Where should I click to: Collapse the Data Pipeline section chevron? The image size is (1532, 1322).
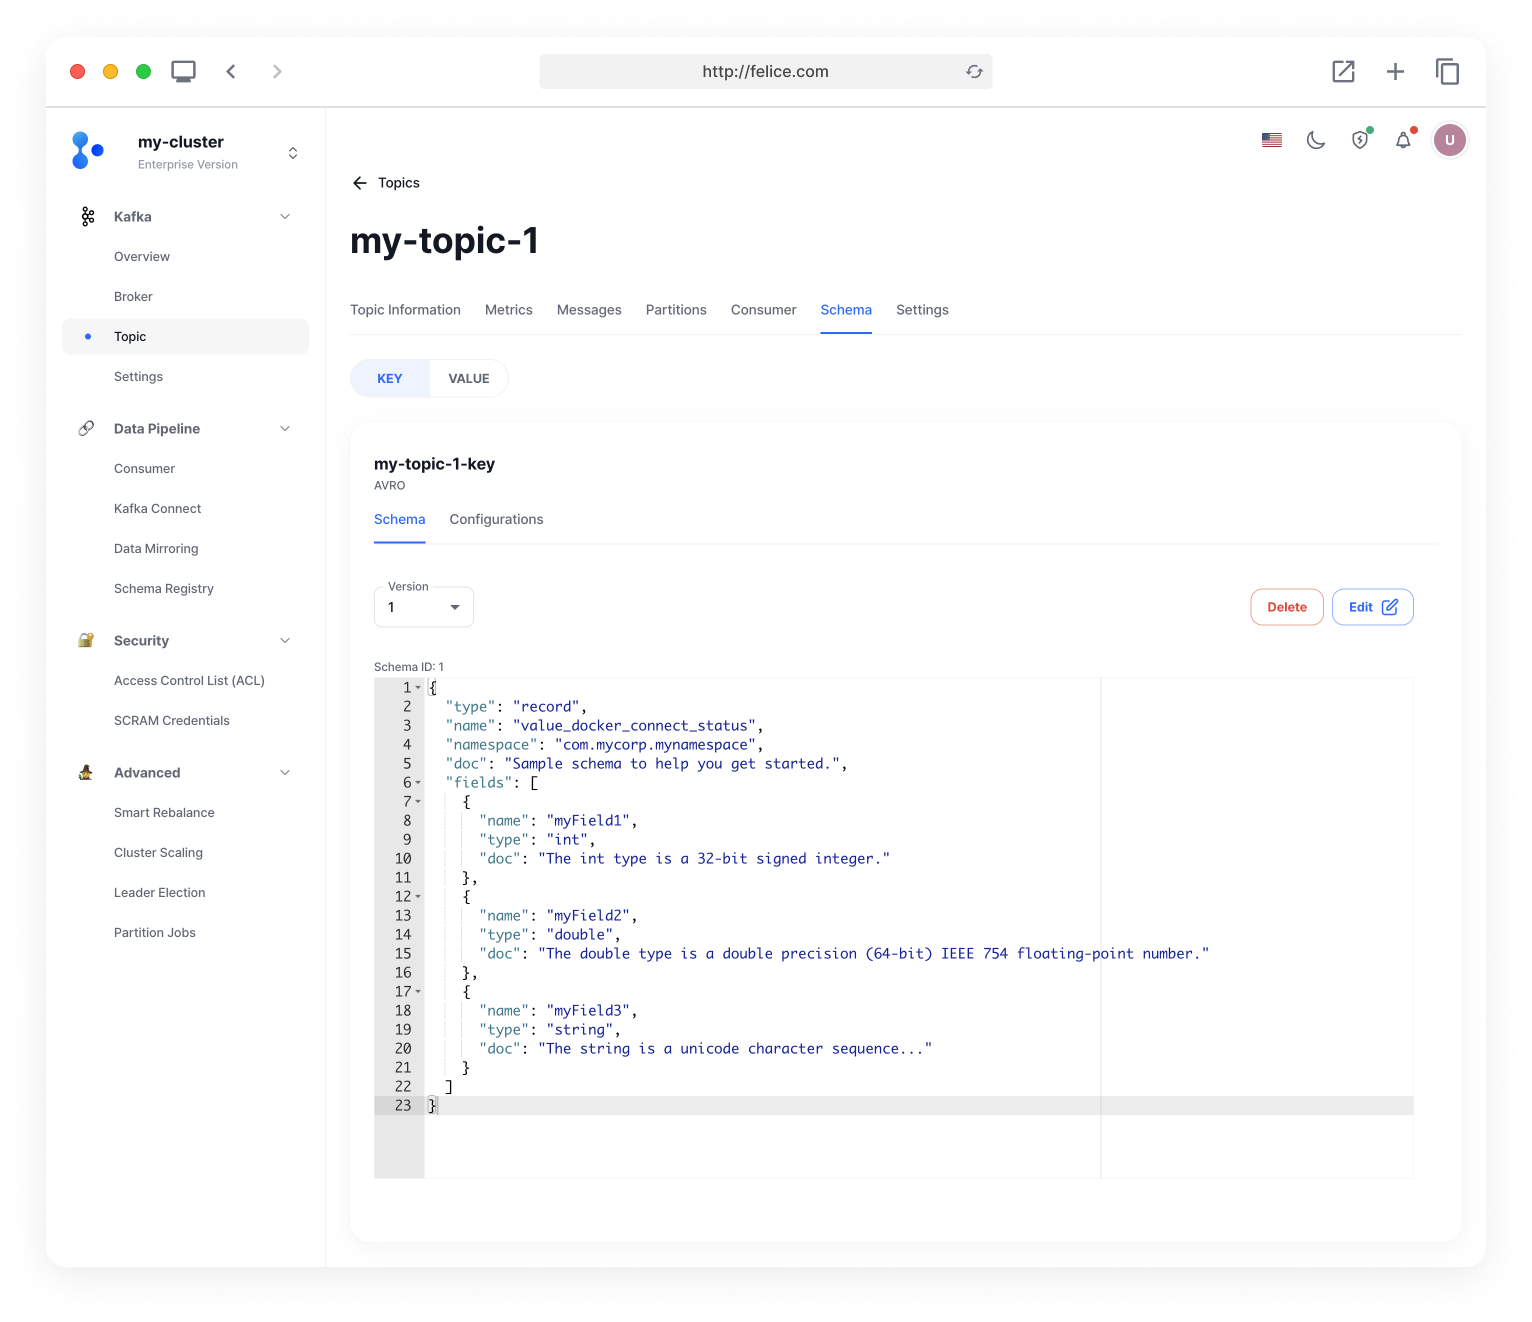tap(285, 429)
